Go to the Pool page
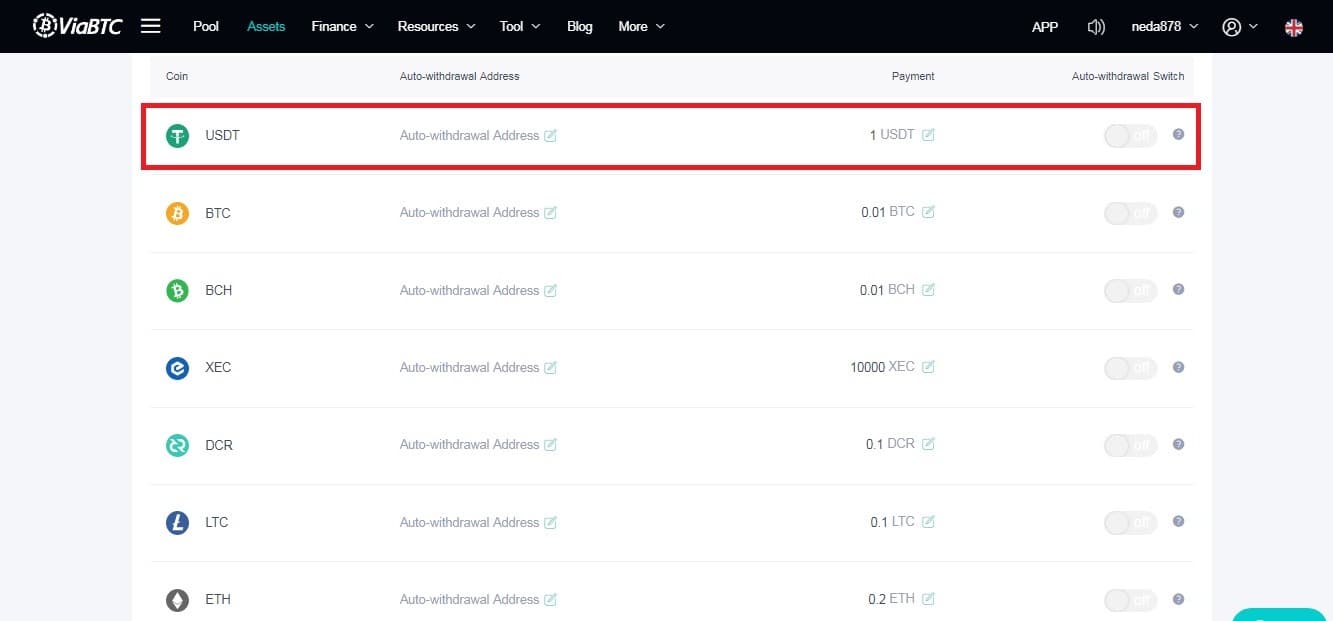1333x621 pixels. 206,26
